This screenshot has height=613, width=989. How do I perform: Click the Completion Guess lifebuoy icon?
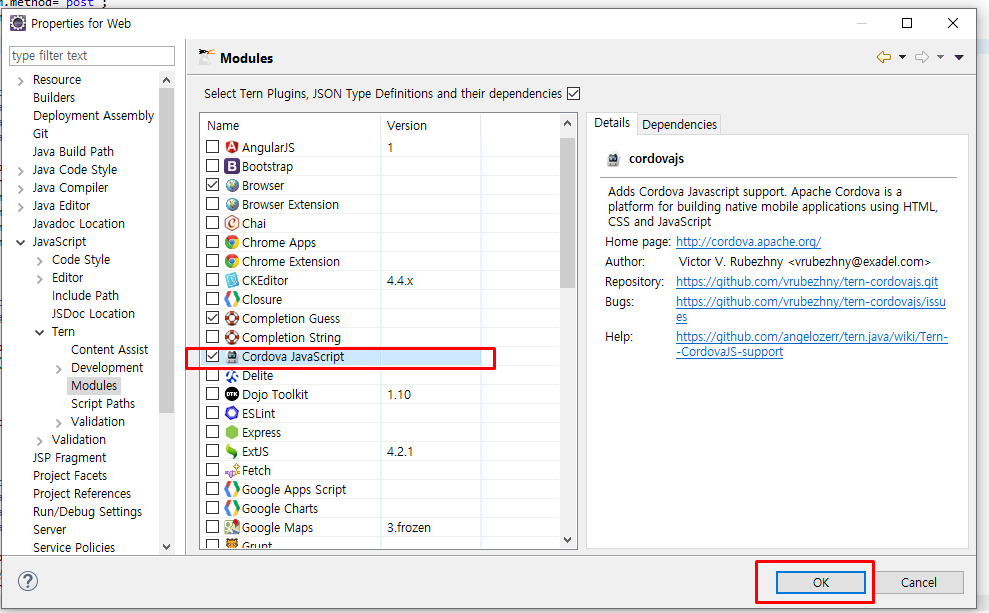click(232, 318)
